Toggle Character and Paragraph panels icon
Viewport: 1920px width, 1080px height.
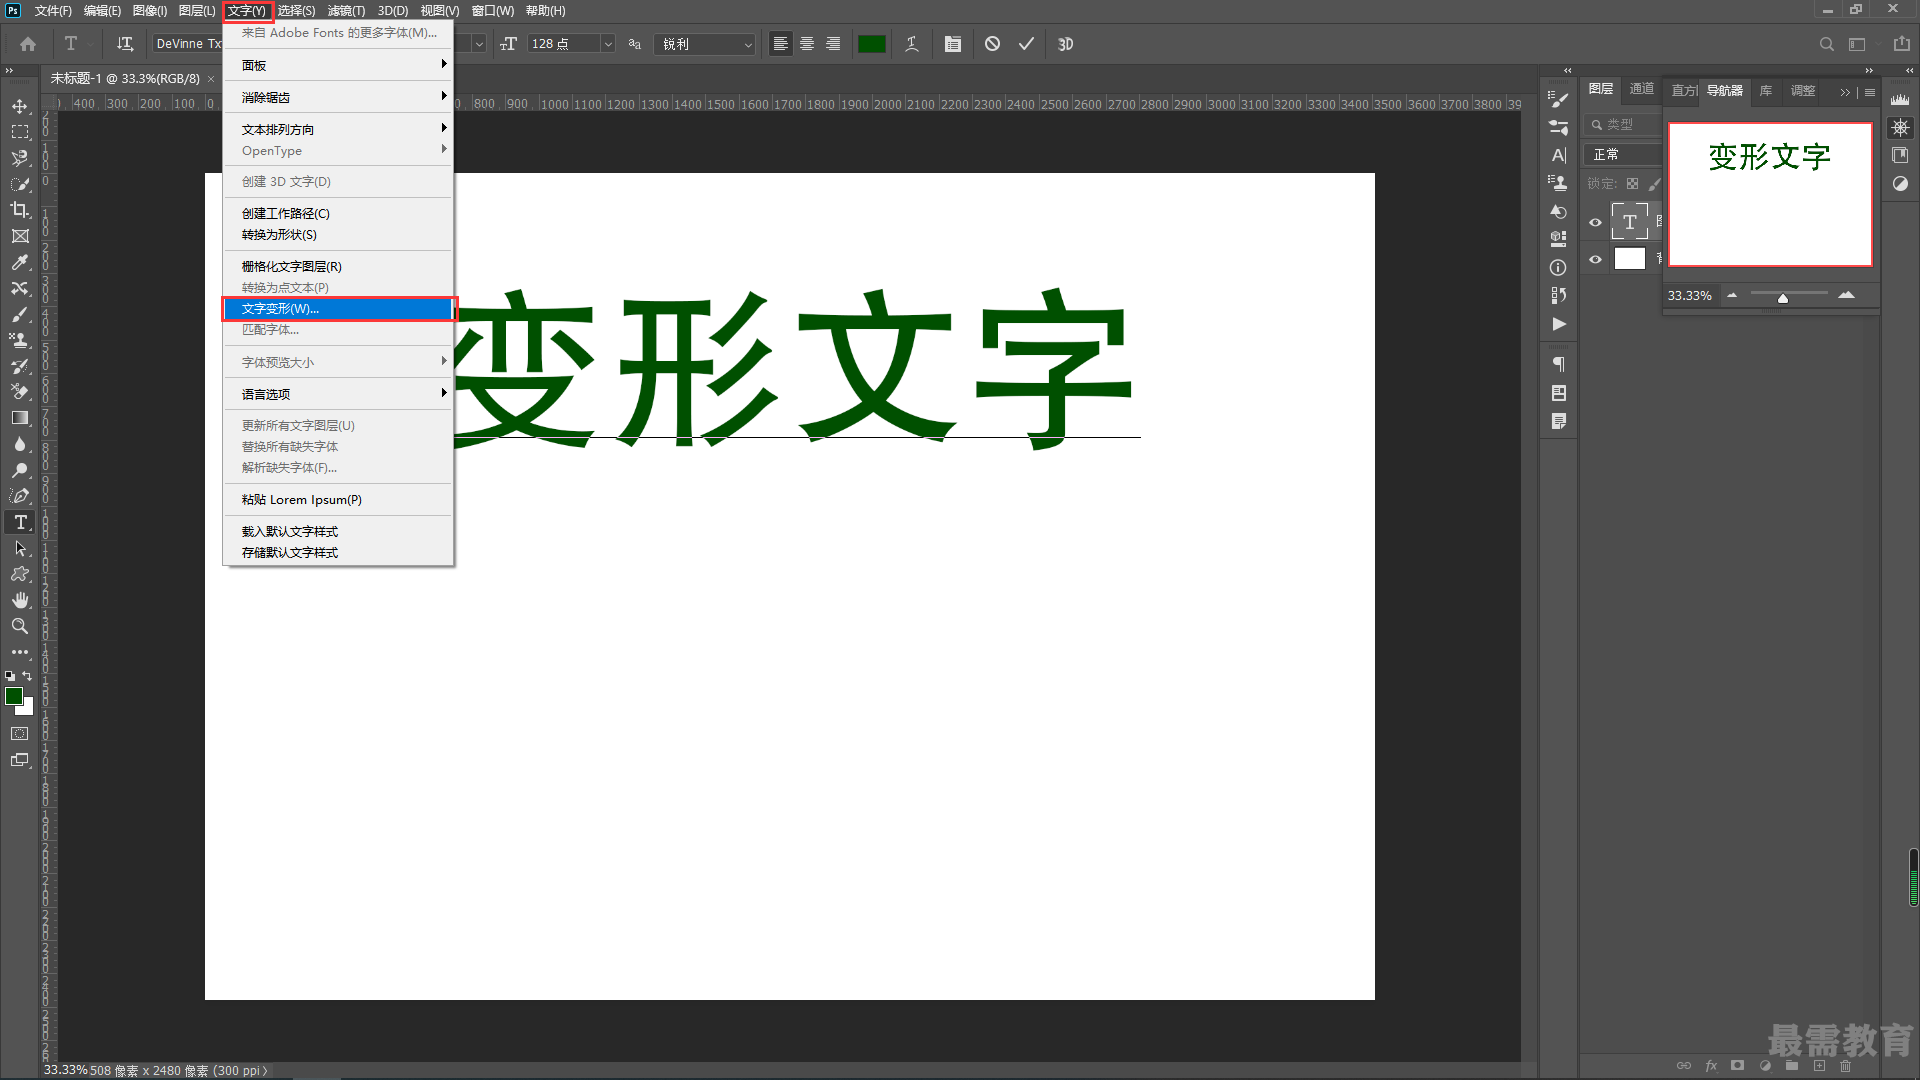click(953, 44)
